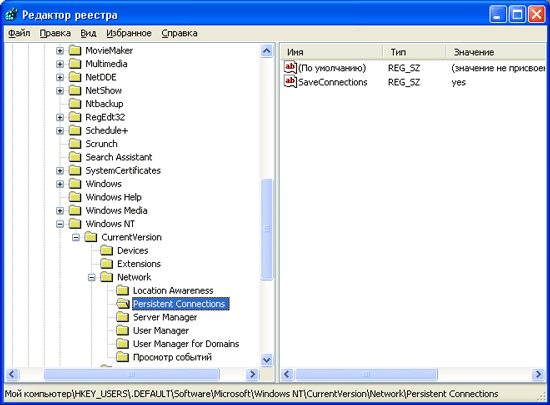Click the SaveConnections string value icon
This screenshot has width=550, height=405.
coord(290,82)
